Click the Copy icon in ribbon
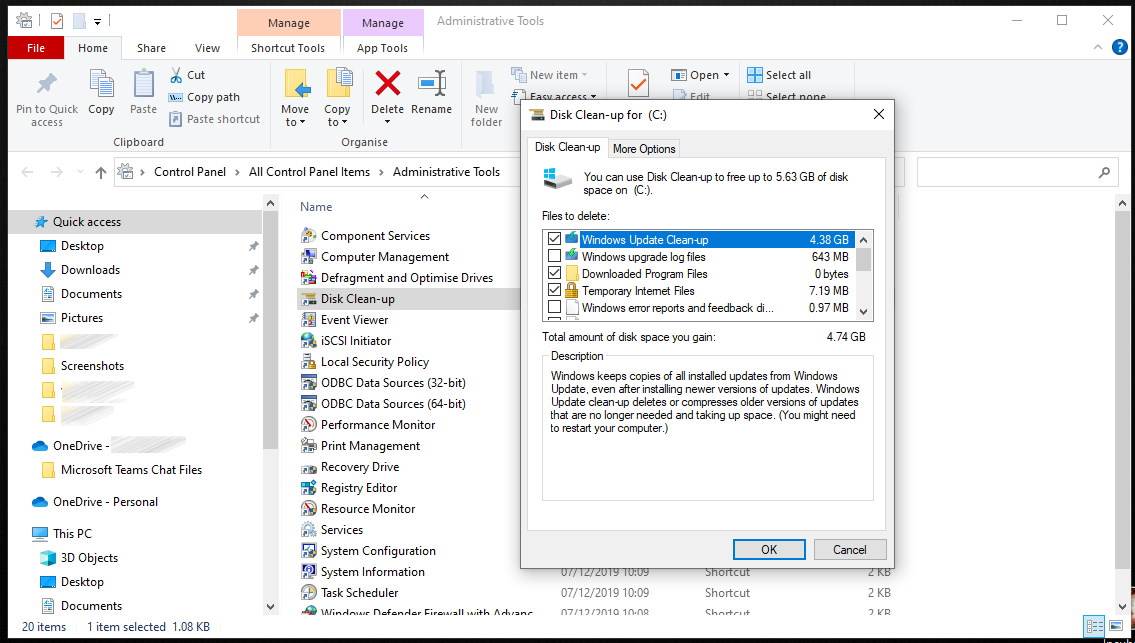 pos(101,84)
